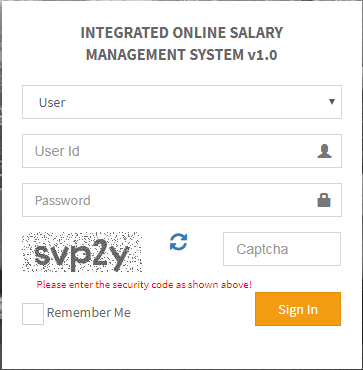Select the 'User' text in the combo box
Screen dimensions: 363x370
click(x=52, y=103)
